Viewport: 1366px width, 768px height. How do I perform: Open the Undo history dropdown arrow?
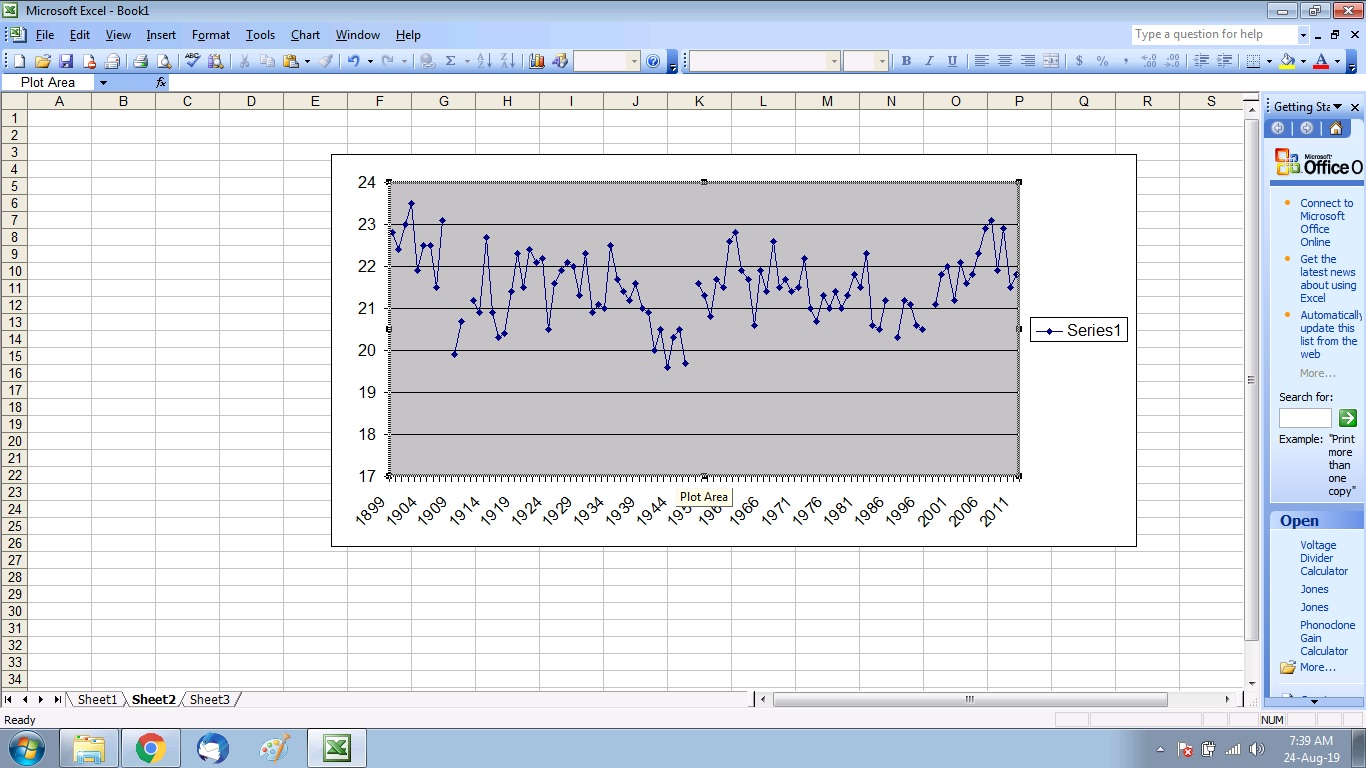click(x=370, y=61)
